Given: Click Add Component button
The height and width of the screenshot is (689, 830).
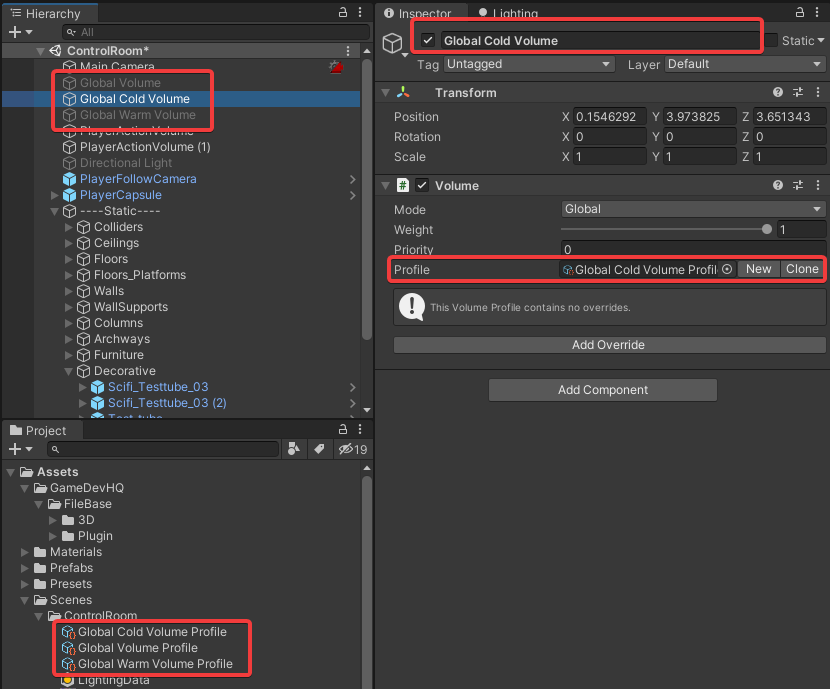Looking at the screenshot, I should coord(602,390).
